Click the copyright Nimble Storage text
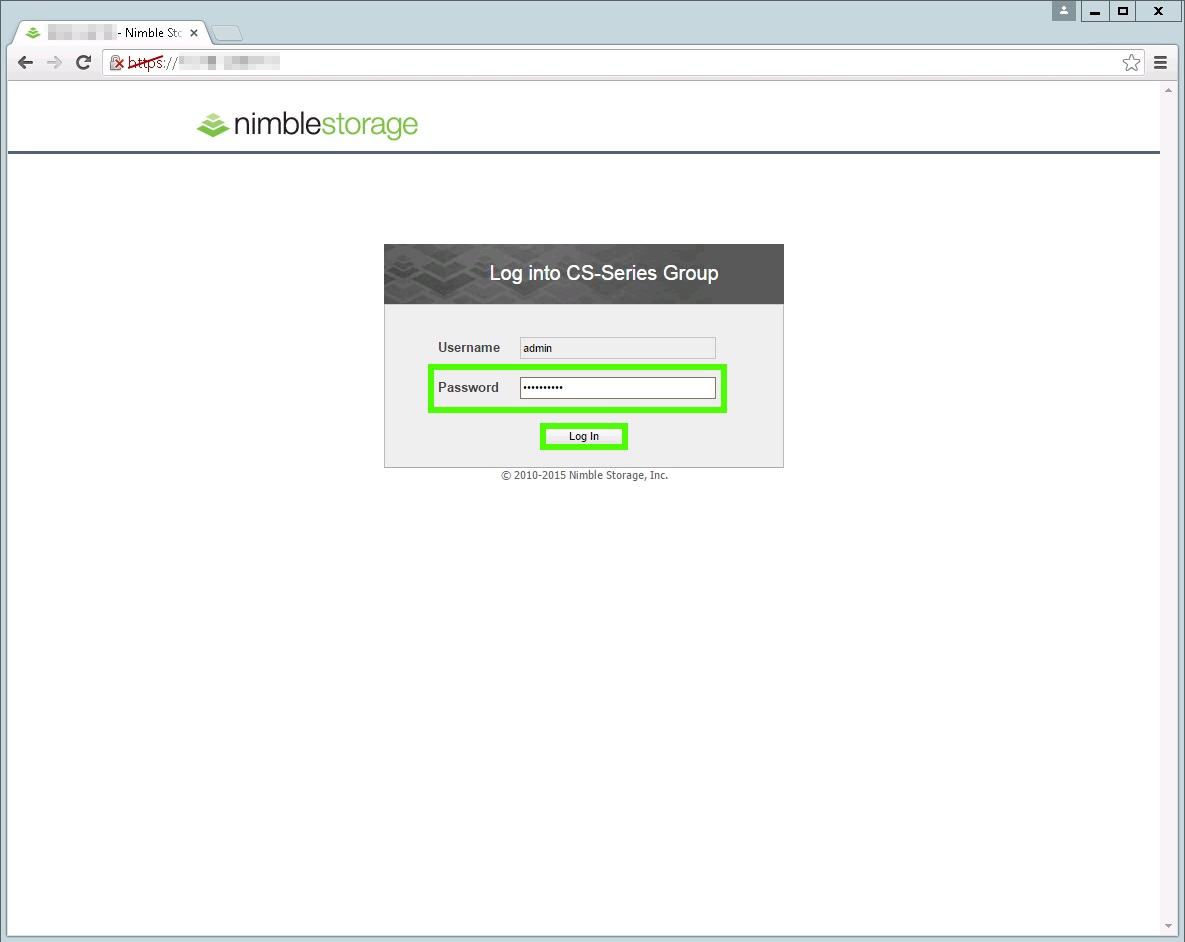The height and width of the screenshot is (942, 1185). pos(583,475)
